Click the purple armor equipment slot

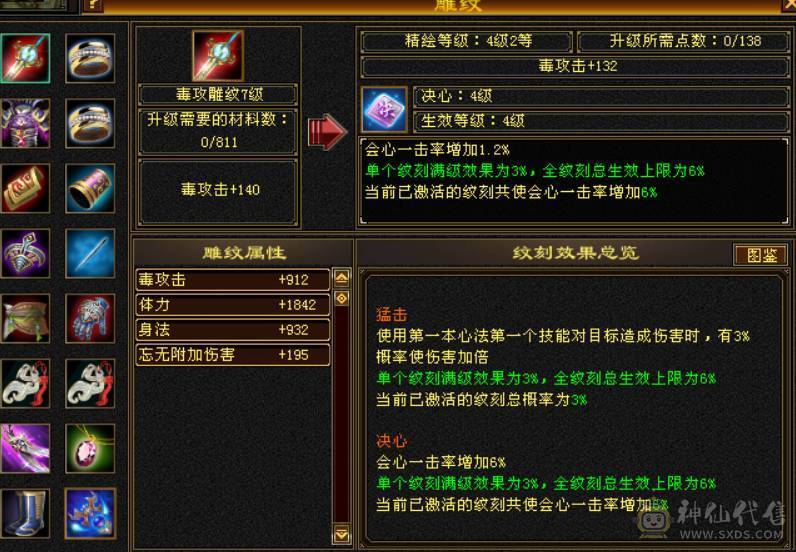click(x=25, y=123)
